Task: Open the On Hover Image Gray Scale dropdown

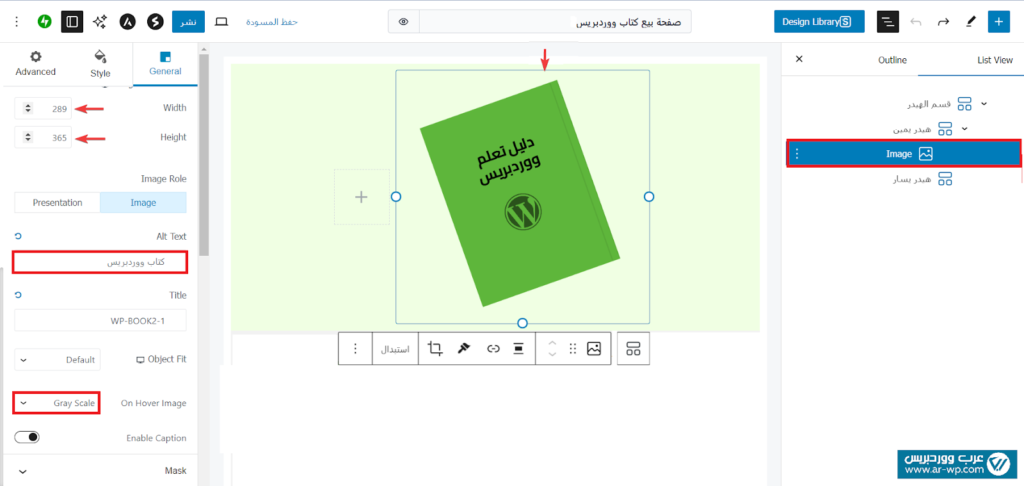Action: coord(56,403)
